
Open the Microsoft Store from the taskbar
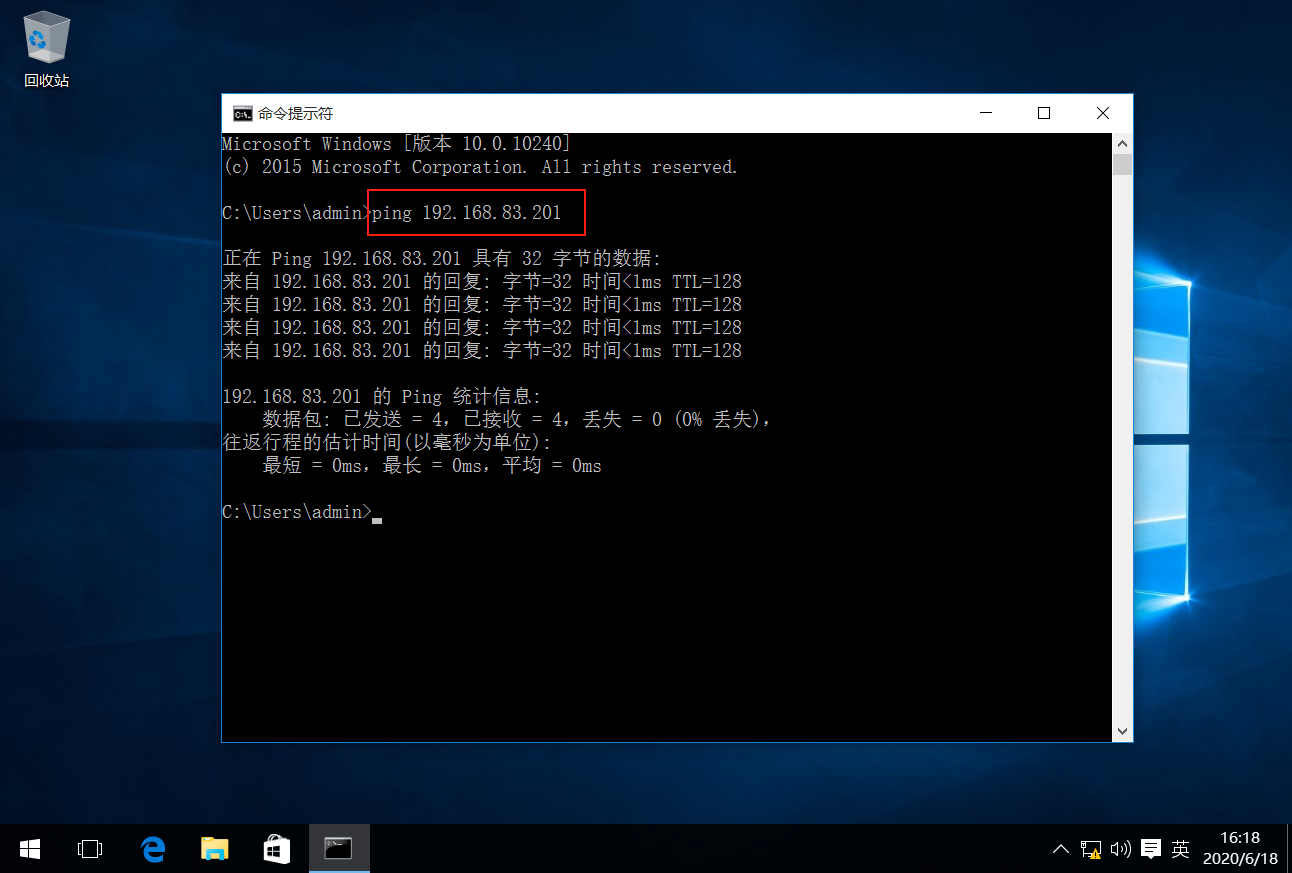[x=276, y=848]
